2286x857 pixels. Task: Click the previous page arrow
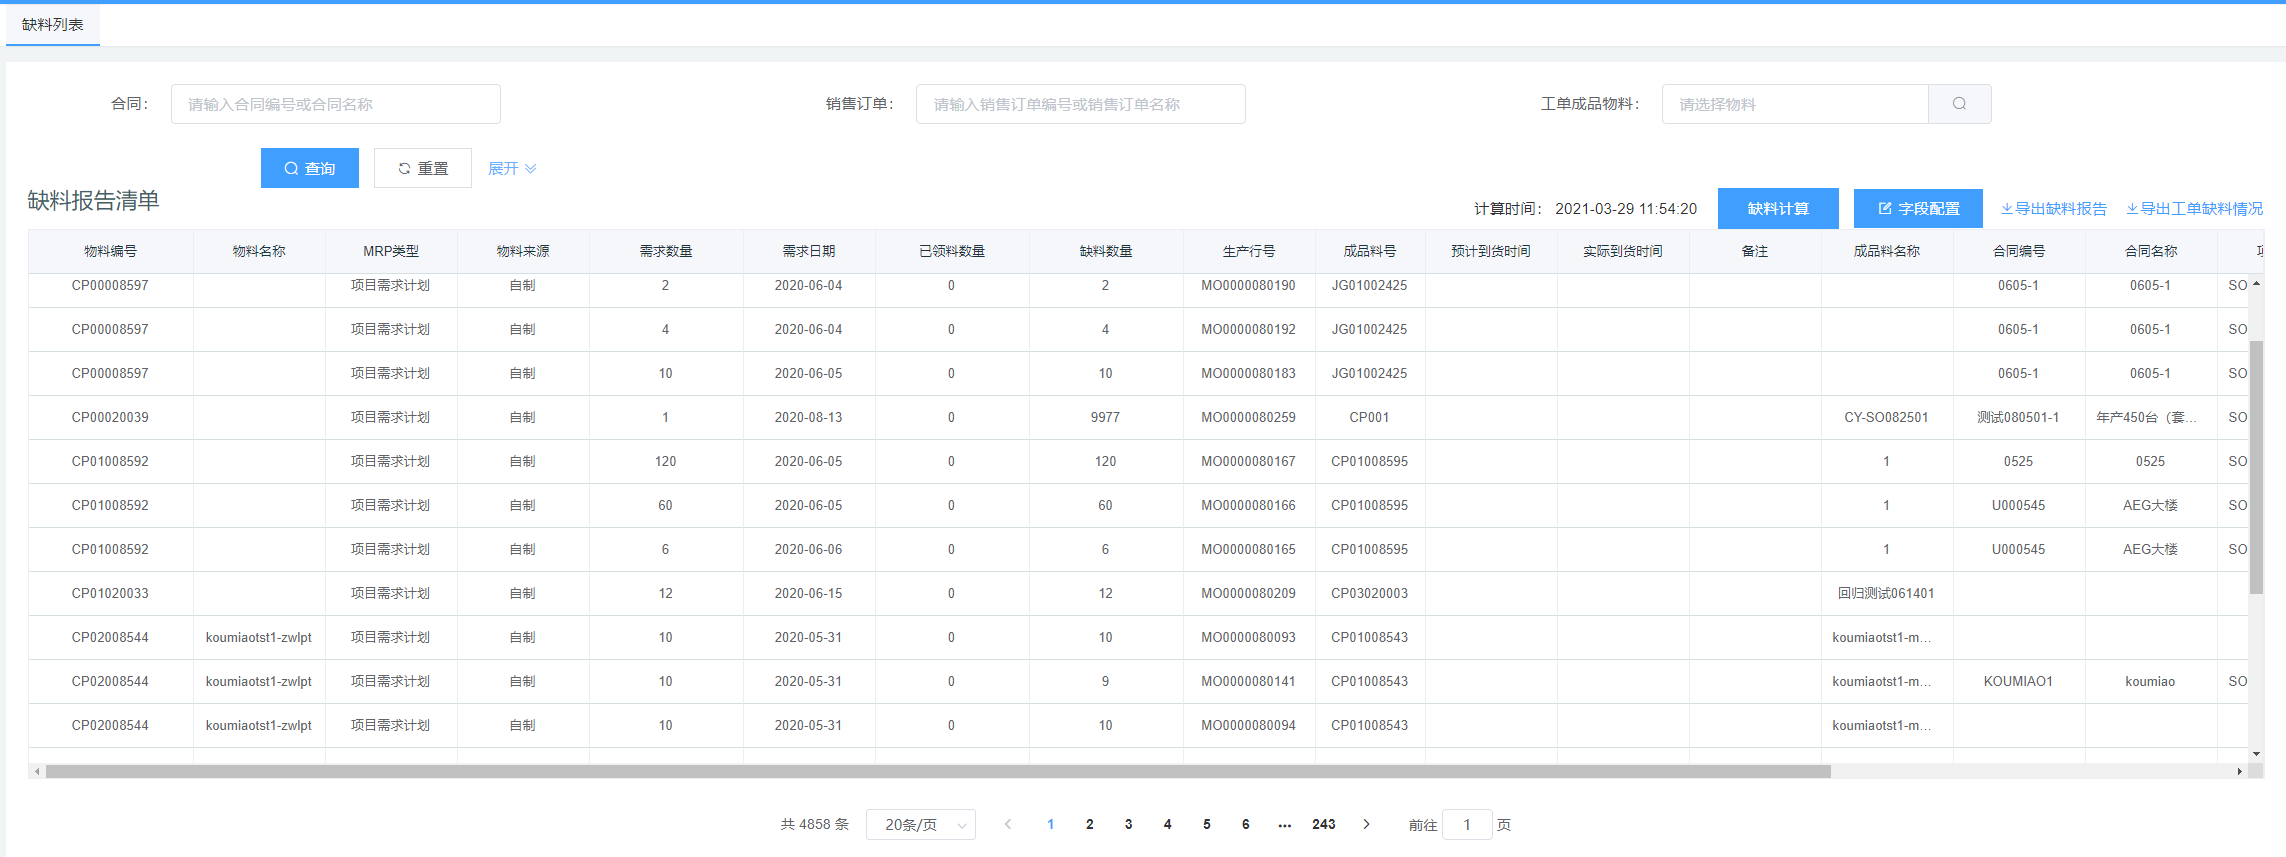[x=1008, y=824]
